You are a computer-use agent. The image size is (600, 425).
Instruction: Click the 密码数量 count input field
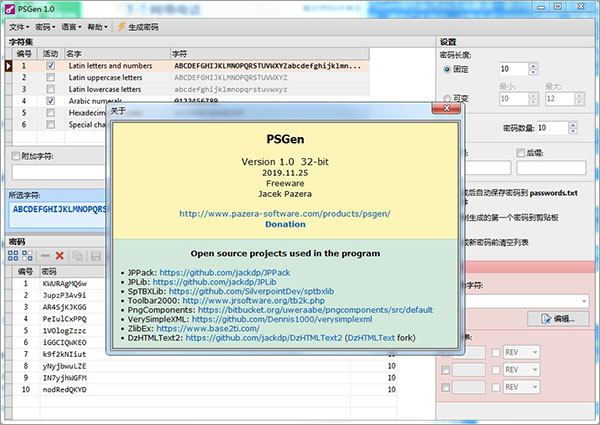pyautogui.click(x=552, y=128)
